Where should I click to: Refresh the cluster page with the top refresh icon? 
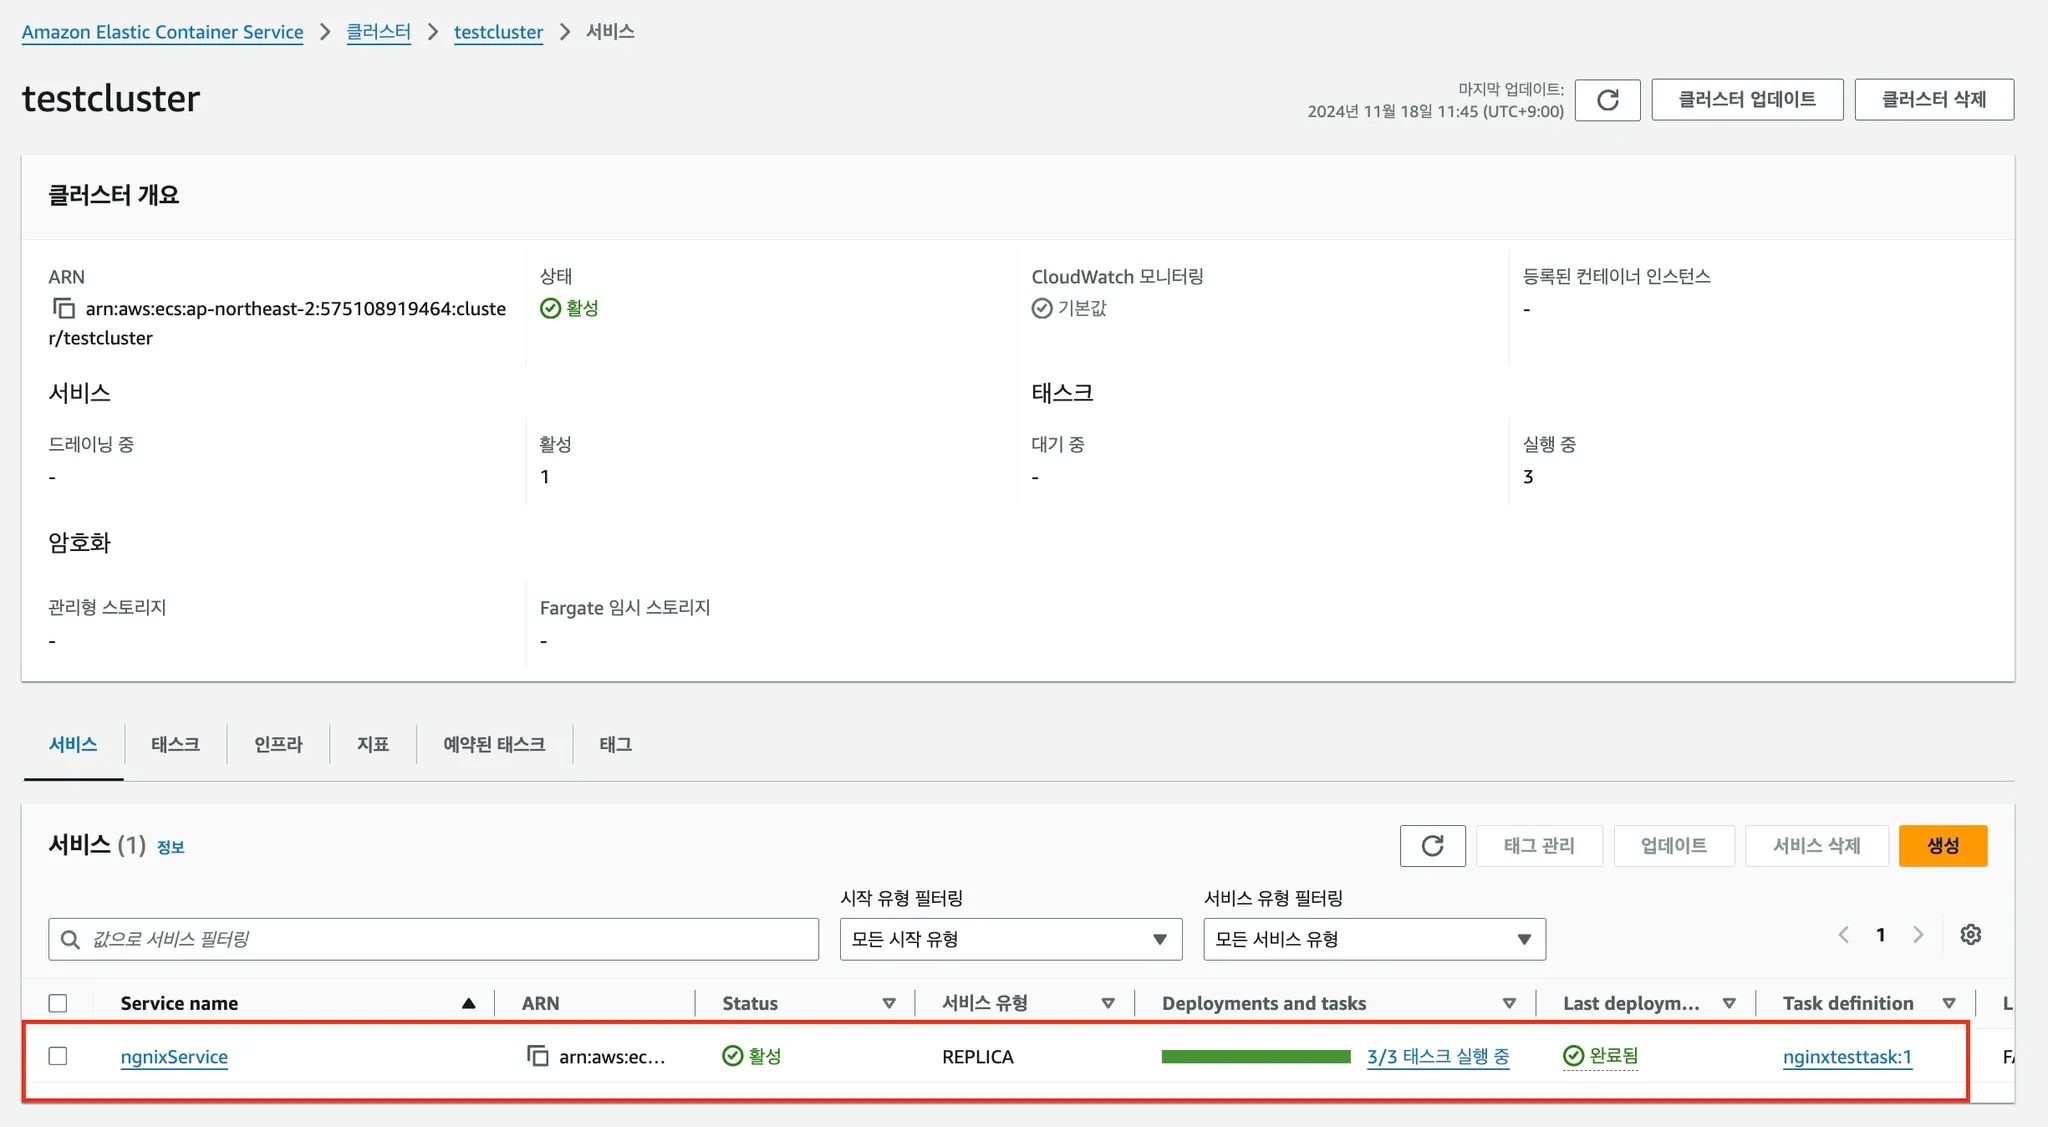pos(1607,100)
